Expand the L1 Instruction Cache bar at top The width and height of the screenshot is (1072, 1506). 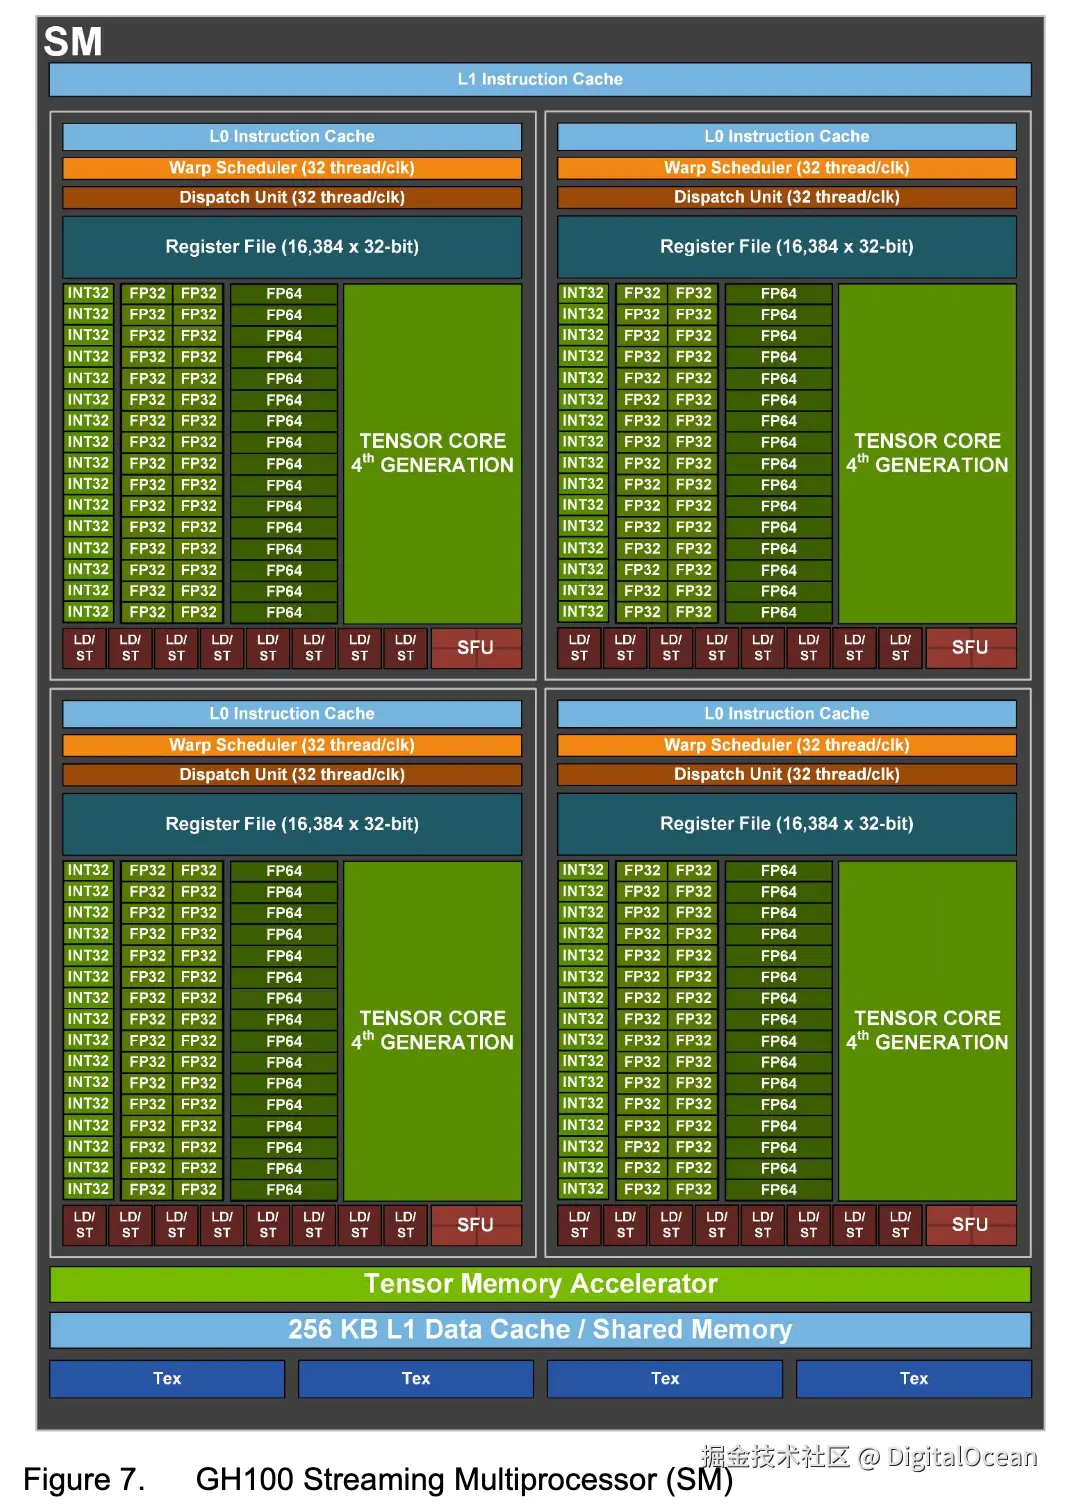(x=540, y=79)
